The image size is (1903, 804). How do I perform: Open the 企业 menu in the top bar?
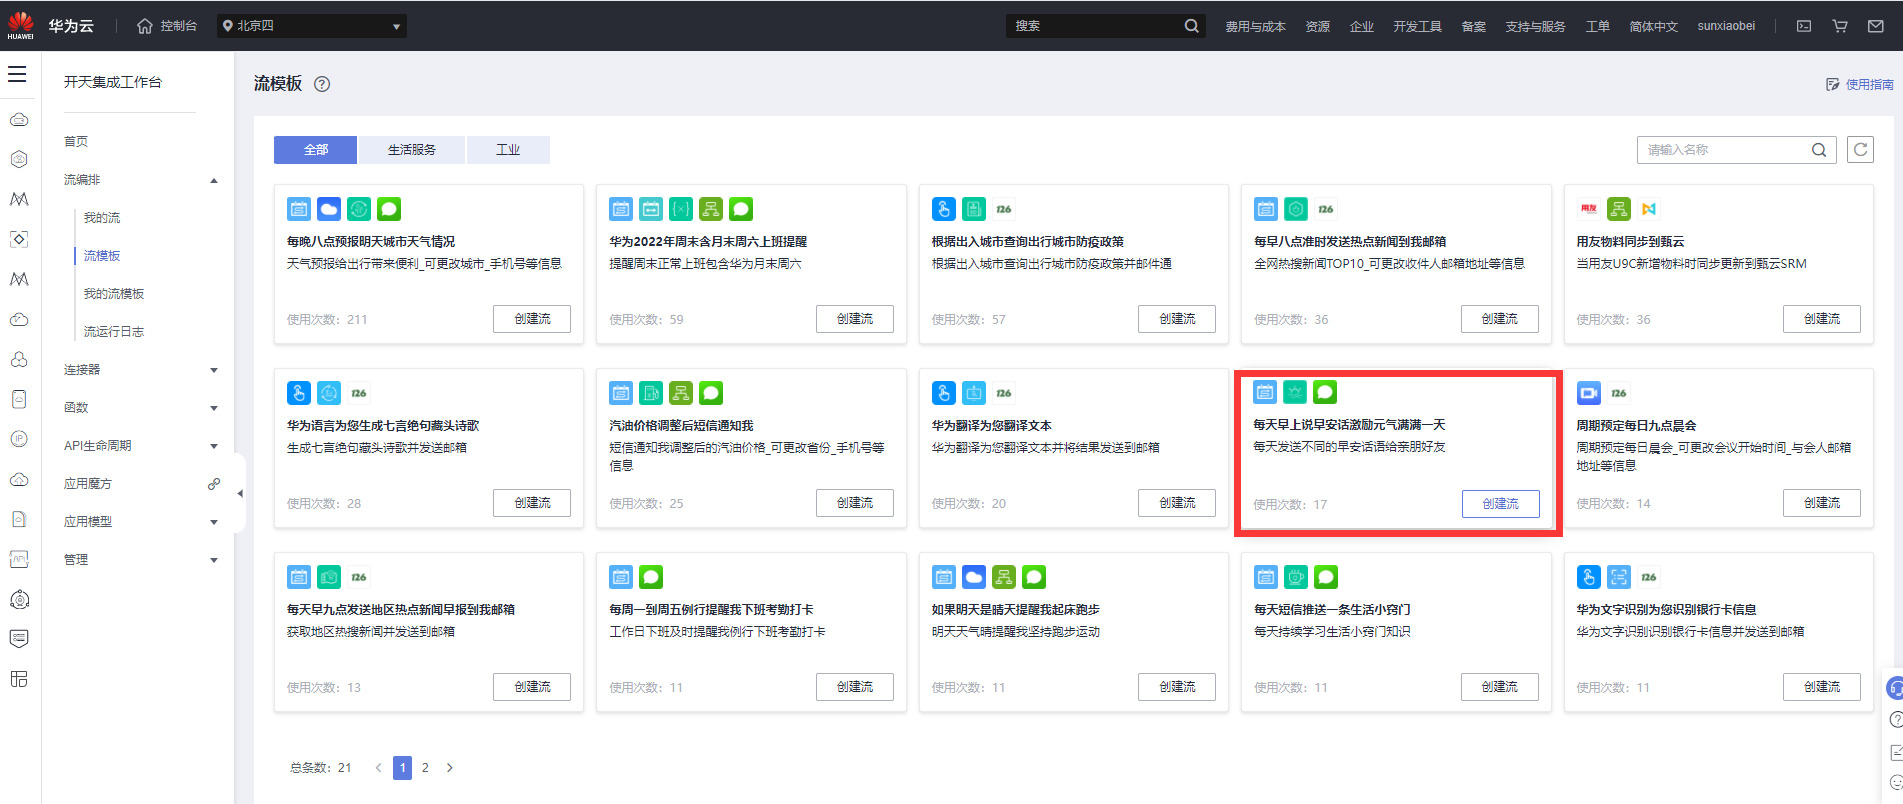click(1361, 26)
